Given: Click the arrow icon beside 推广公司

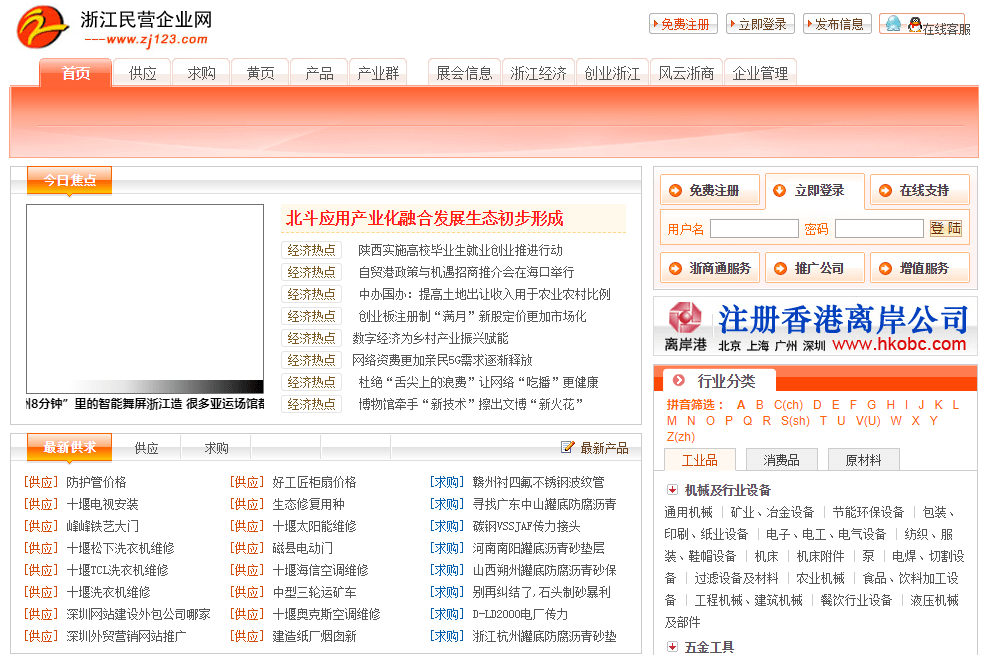Looking at the screenshot, I should point(779,268).
